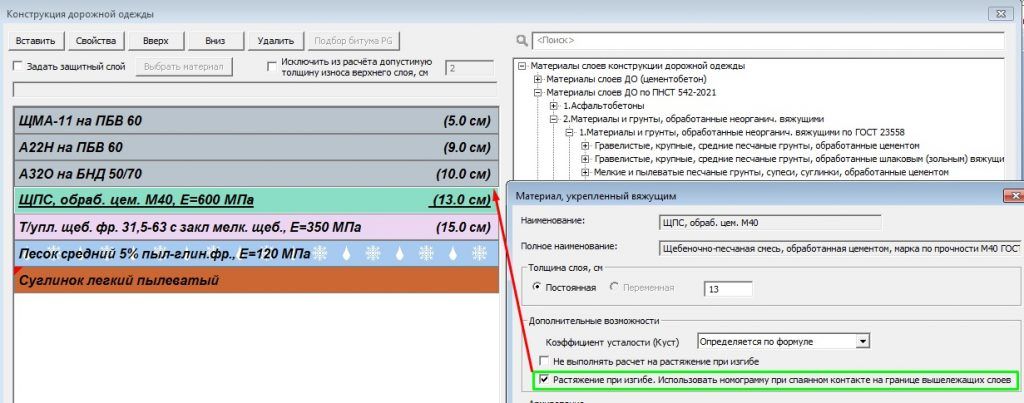Image resolution: width=1024 pixels, height=403 pixels.
Task: Click the Полное наименование field
Action: (841, 248)
